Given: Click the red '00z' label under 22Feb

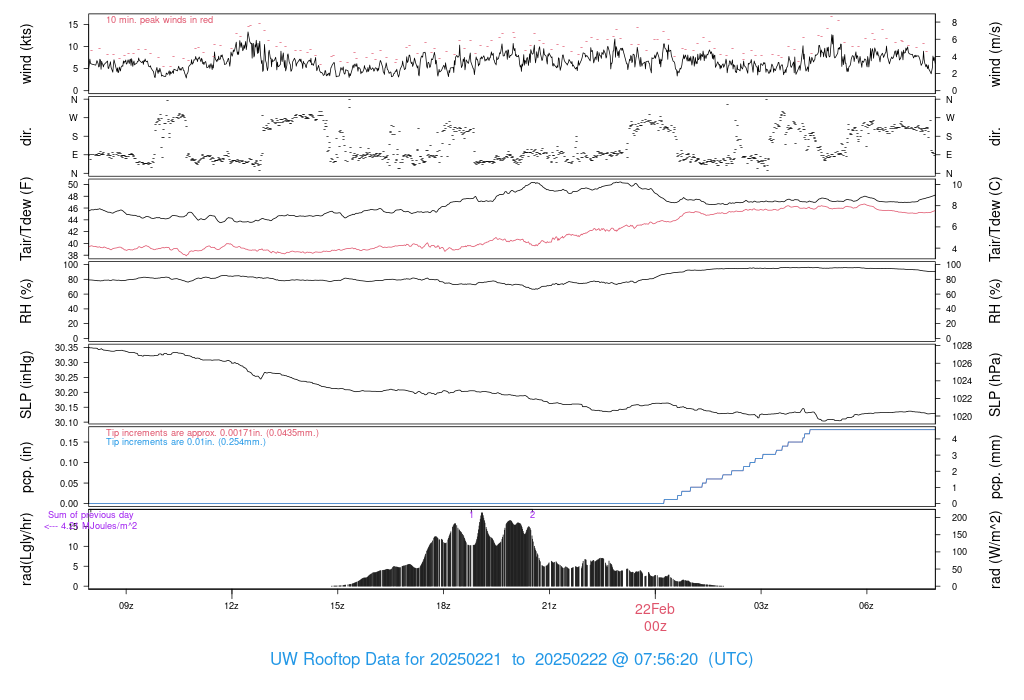Looking at the screenshot, I should [655, 627].
